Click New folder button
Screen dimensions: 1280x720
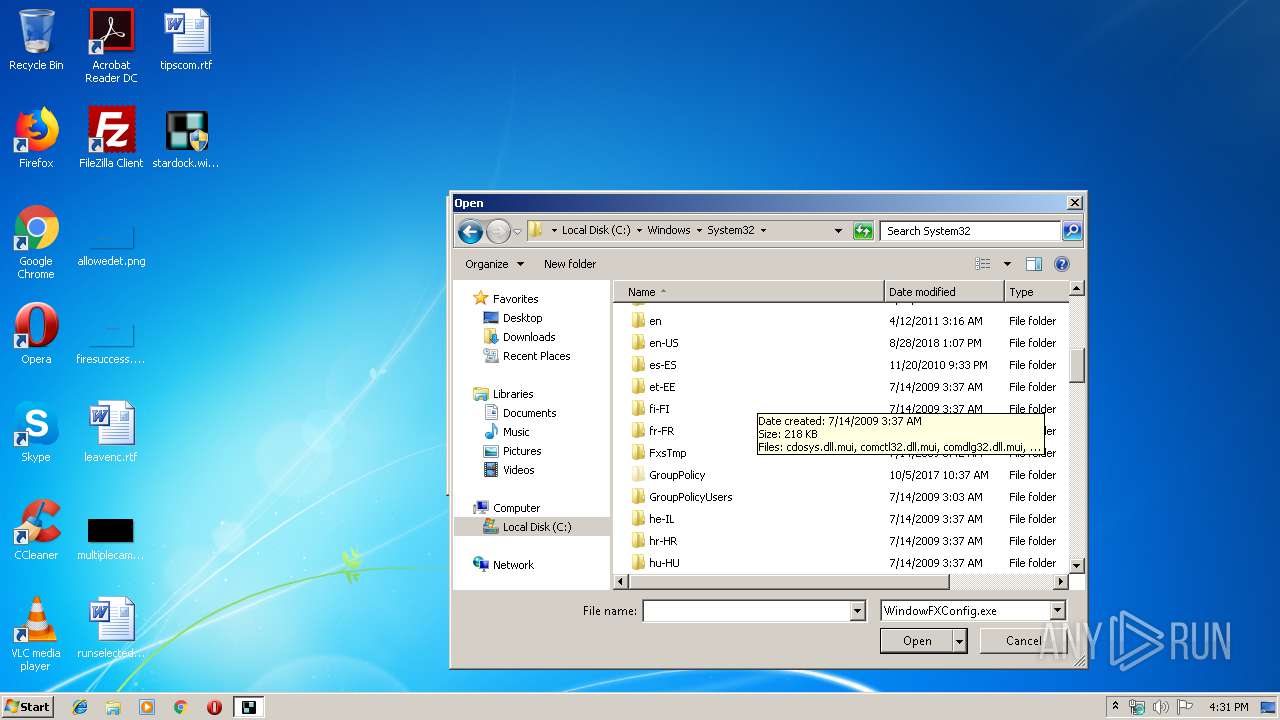pyautogui.click(x=570, y=264)
